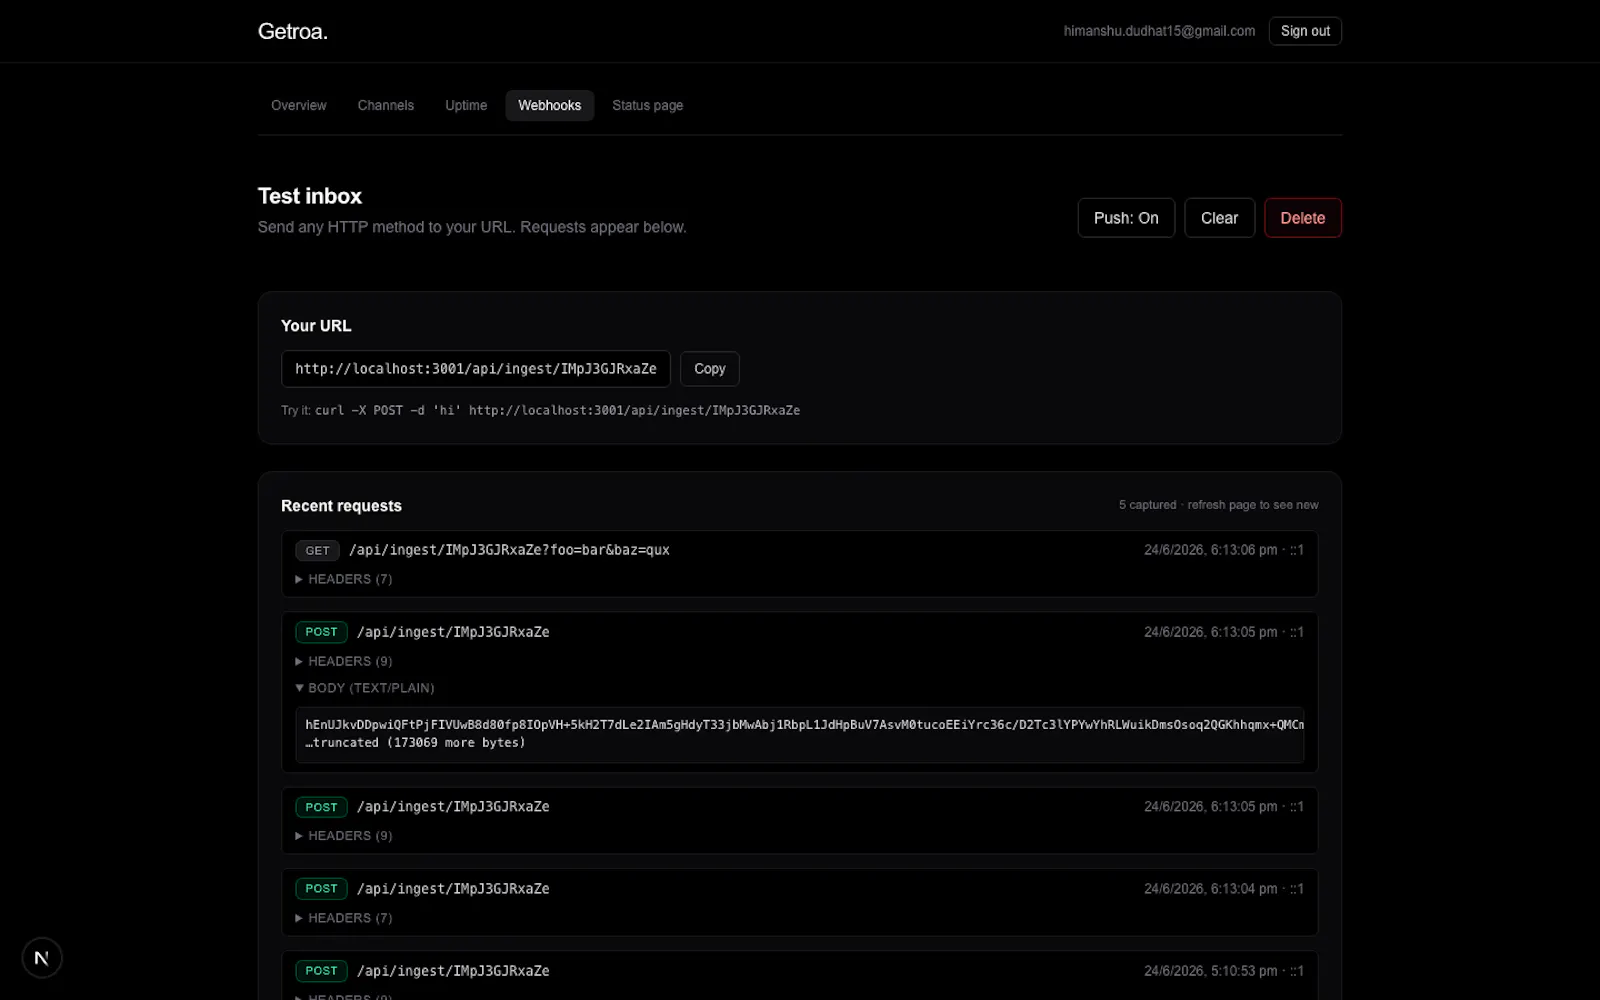1600x1000 pixels.
Task: Expand HEADERS (9) of 6:13:05 request with body
Action: (x=344, y=661)
